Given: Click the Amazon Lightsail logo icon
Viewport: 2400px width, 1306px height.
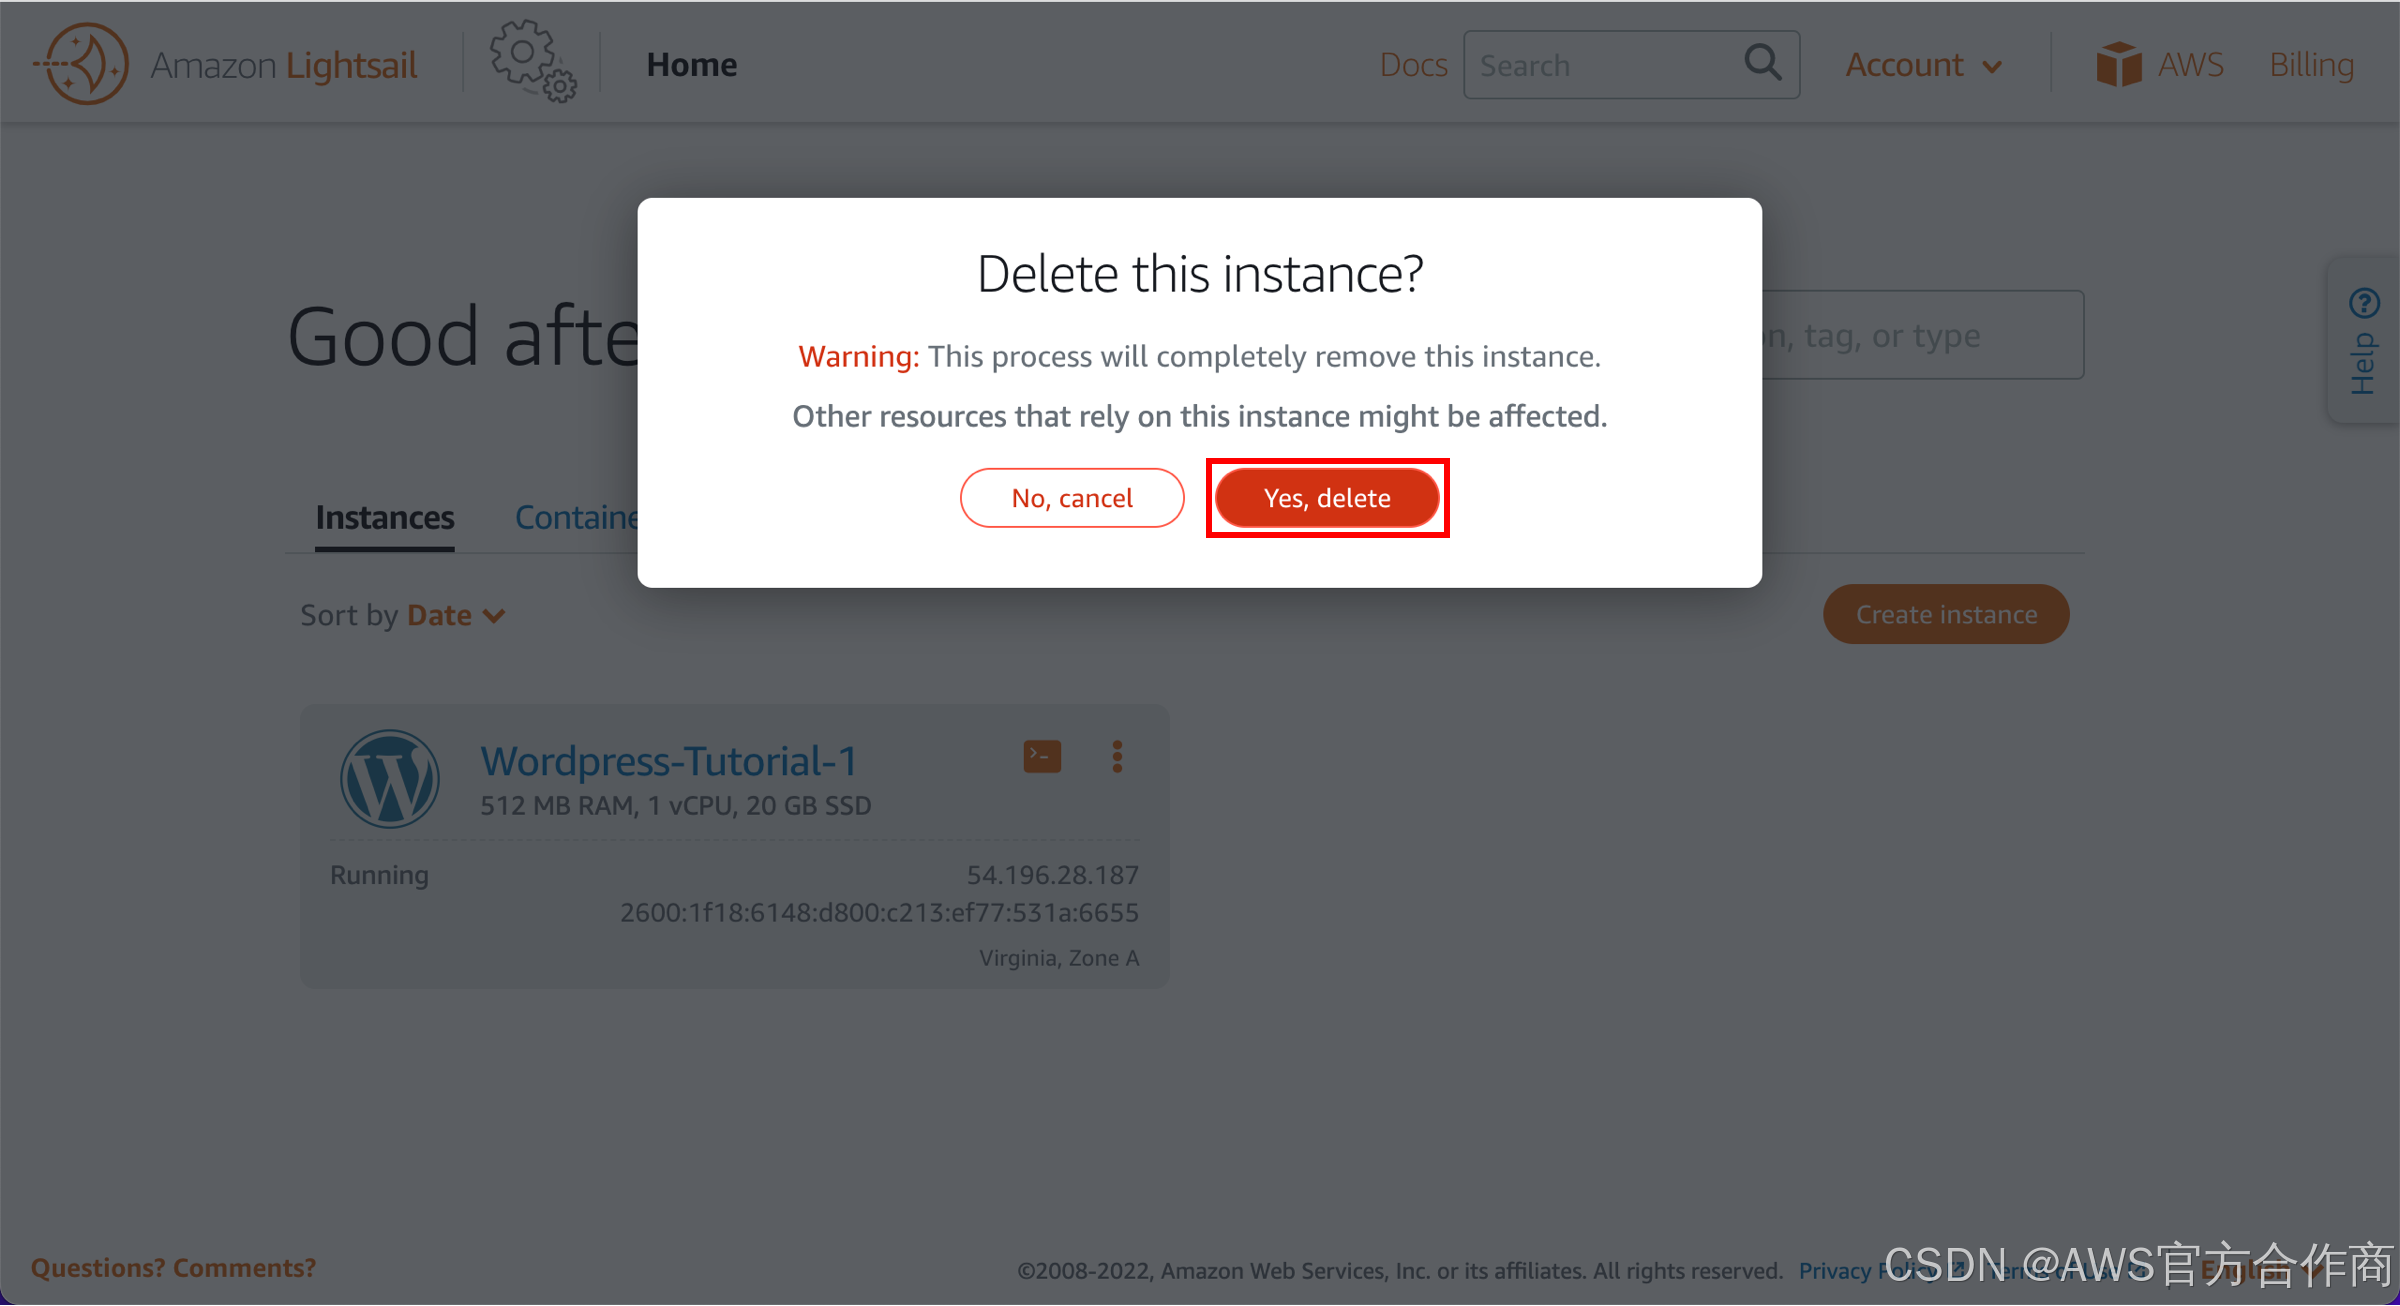Looking at the screenshot, I should click(82, 64).
